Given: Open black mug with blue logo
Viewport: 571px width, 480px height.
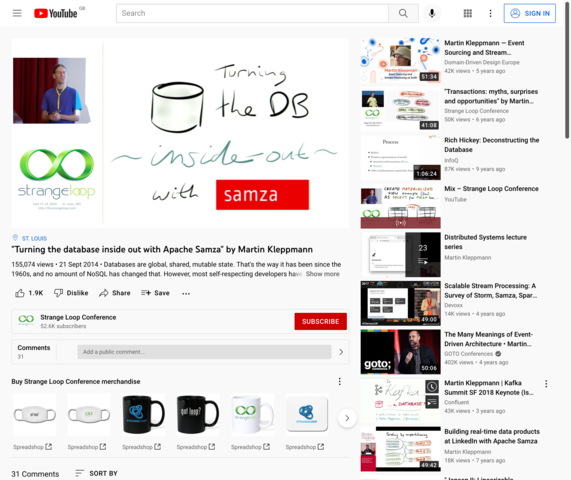Looking at the screenshot, I should tap(143, 414).
